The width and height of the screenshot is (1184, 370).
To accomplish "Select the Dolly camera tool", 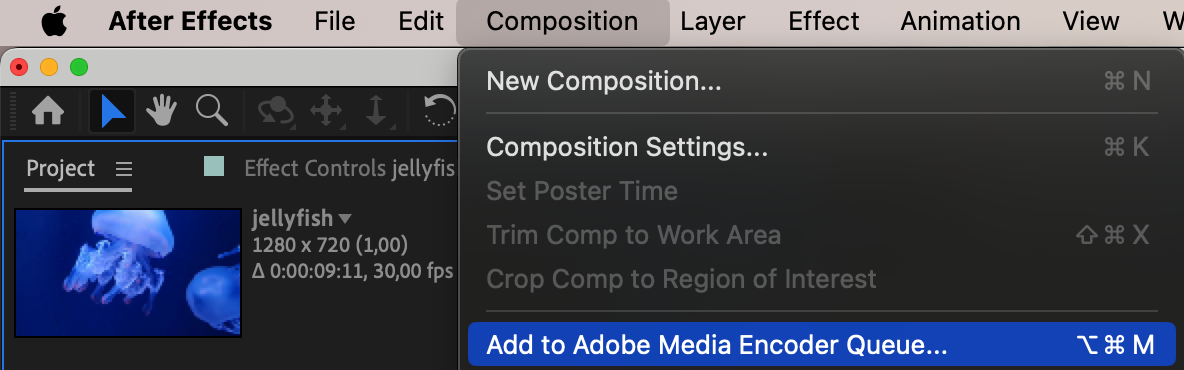I will coord(376,112).
